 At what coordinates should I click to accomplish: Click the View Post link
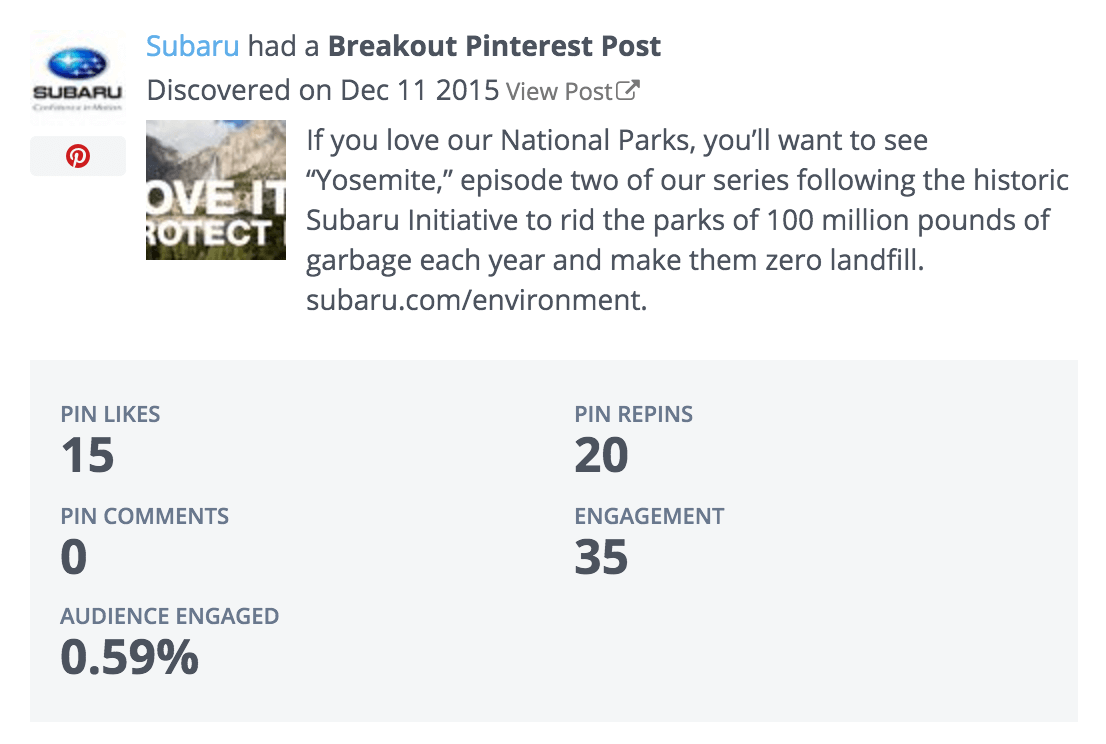(559, 92)
